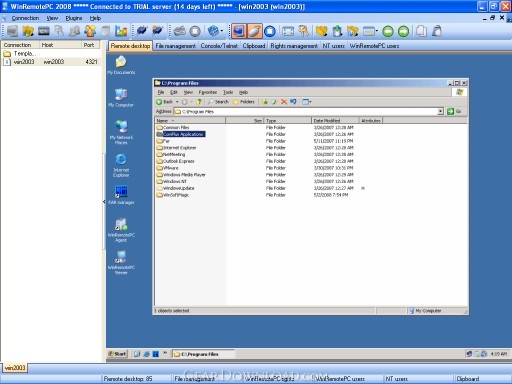Image resolution: width=512 pixels, height=384 pixels.
Task: Select the NetMeeting folder
Action: tap(171, 154)
